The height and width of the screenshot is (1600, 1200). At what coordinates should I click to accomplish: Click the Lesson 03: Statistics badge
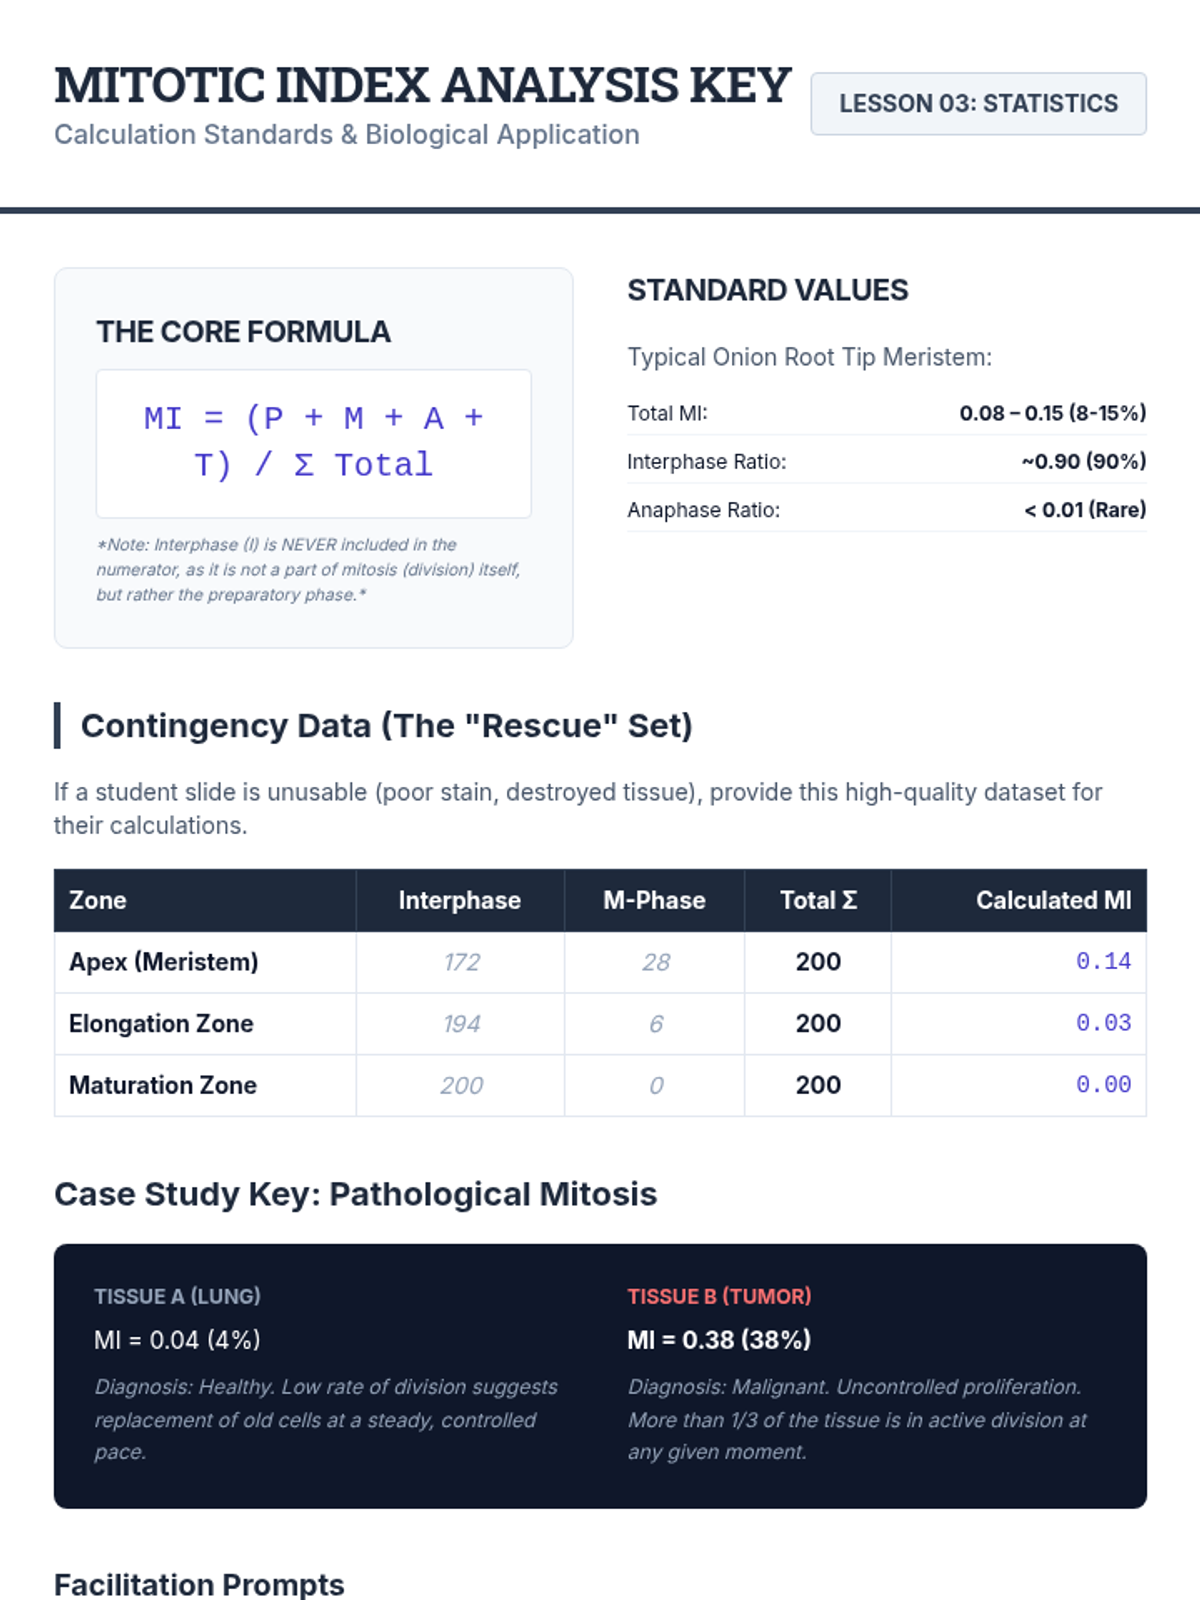click(x=978, y=104)
